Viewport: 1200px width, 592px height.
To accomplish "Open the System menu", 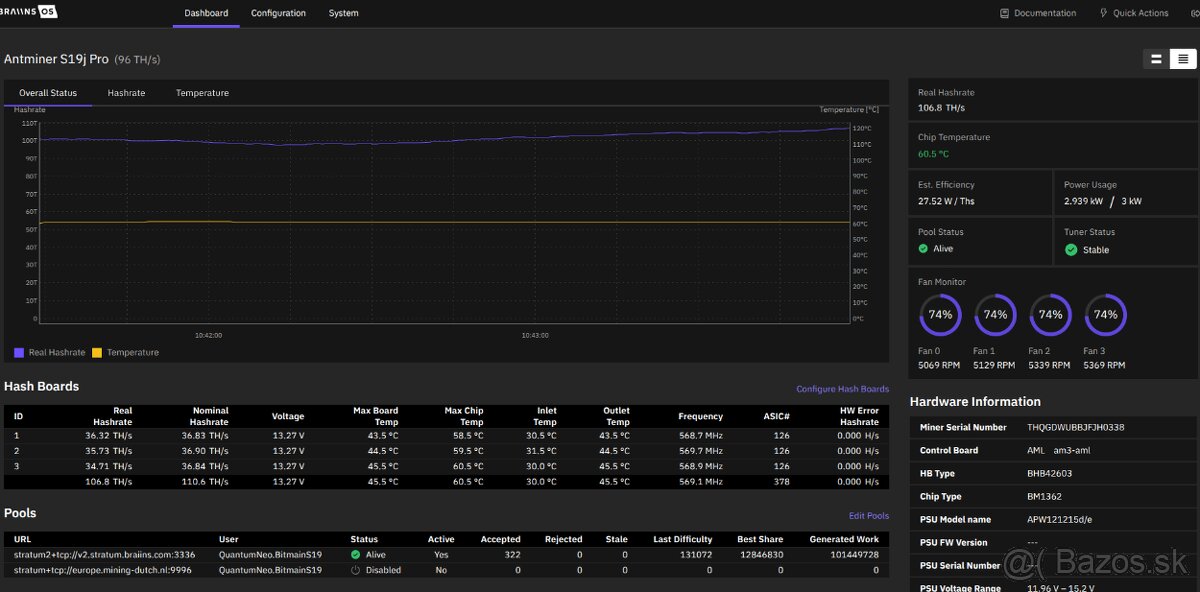I will tap(343, 13).
